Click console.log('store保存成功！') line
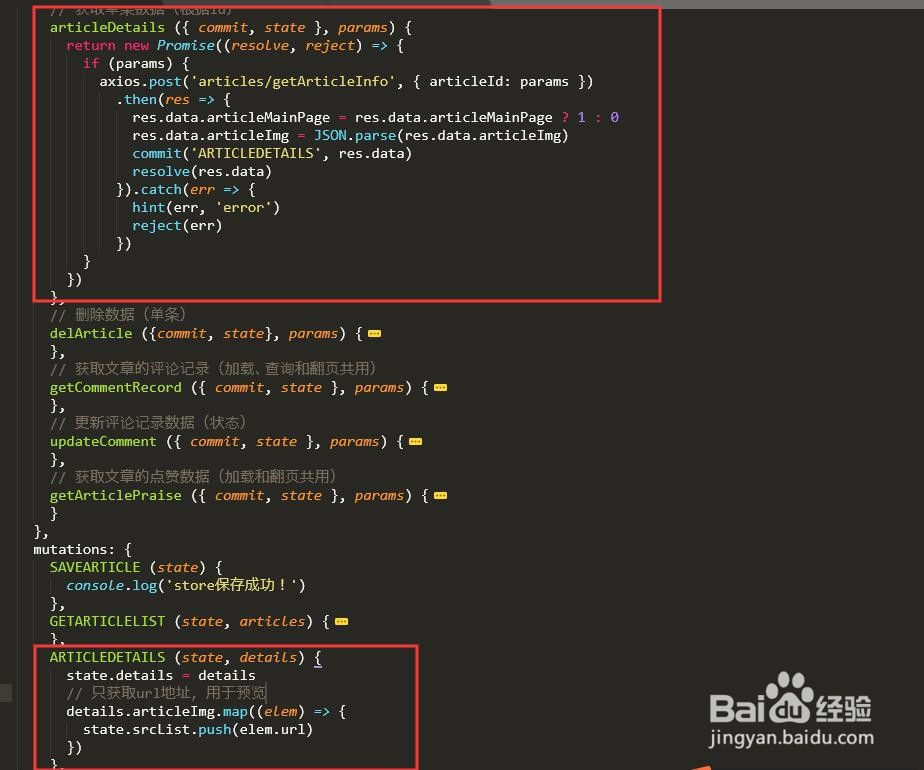The image size is (924, 770). [x=186, y=586]
